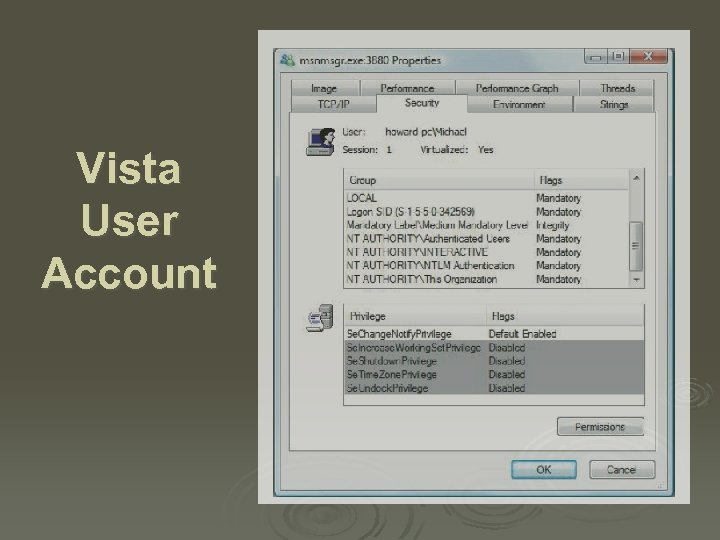This screenshot has height=540, width=720.
Task: Click the group list scrollbar thumb
Action: (x=636, y=246)
